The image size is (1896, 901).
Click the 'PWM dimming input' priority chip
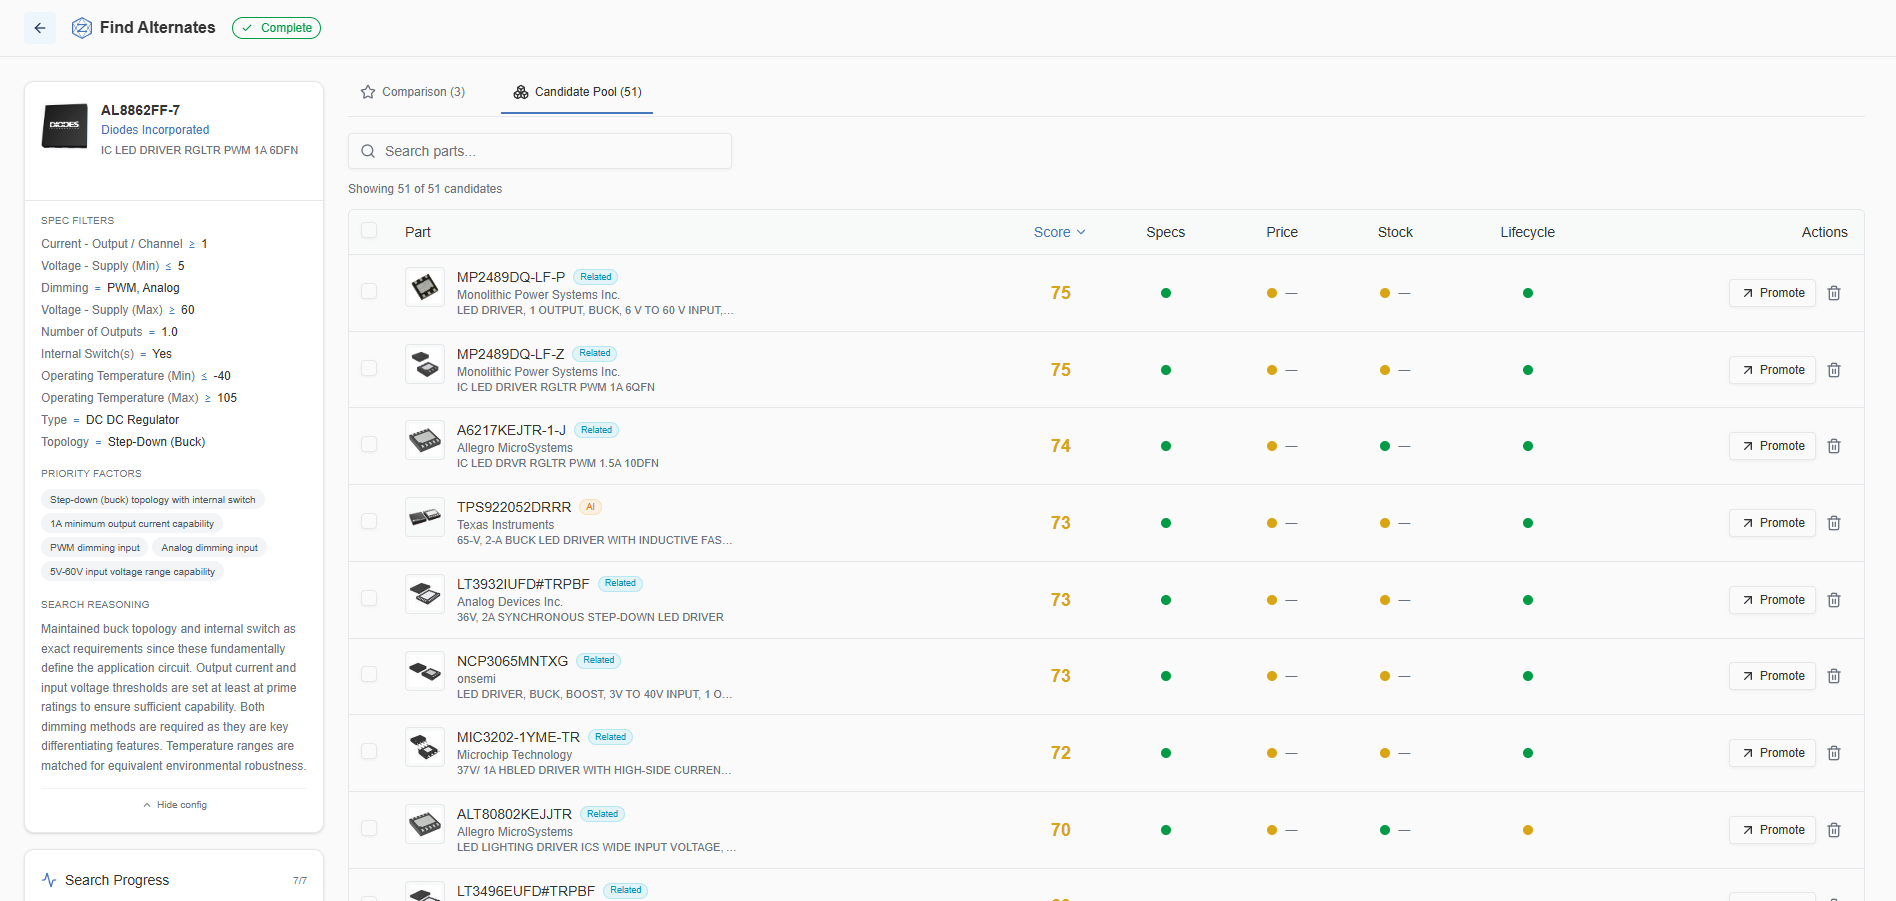pos(95,548)
